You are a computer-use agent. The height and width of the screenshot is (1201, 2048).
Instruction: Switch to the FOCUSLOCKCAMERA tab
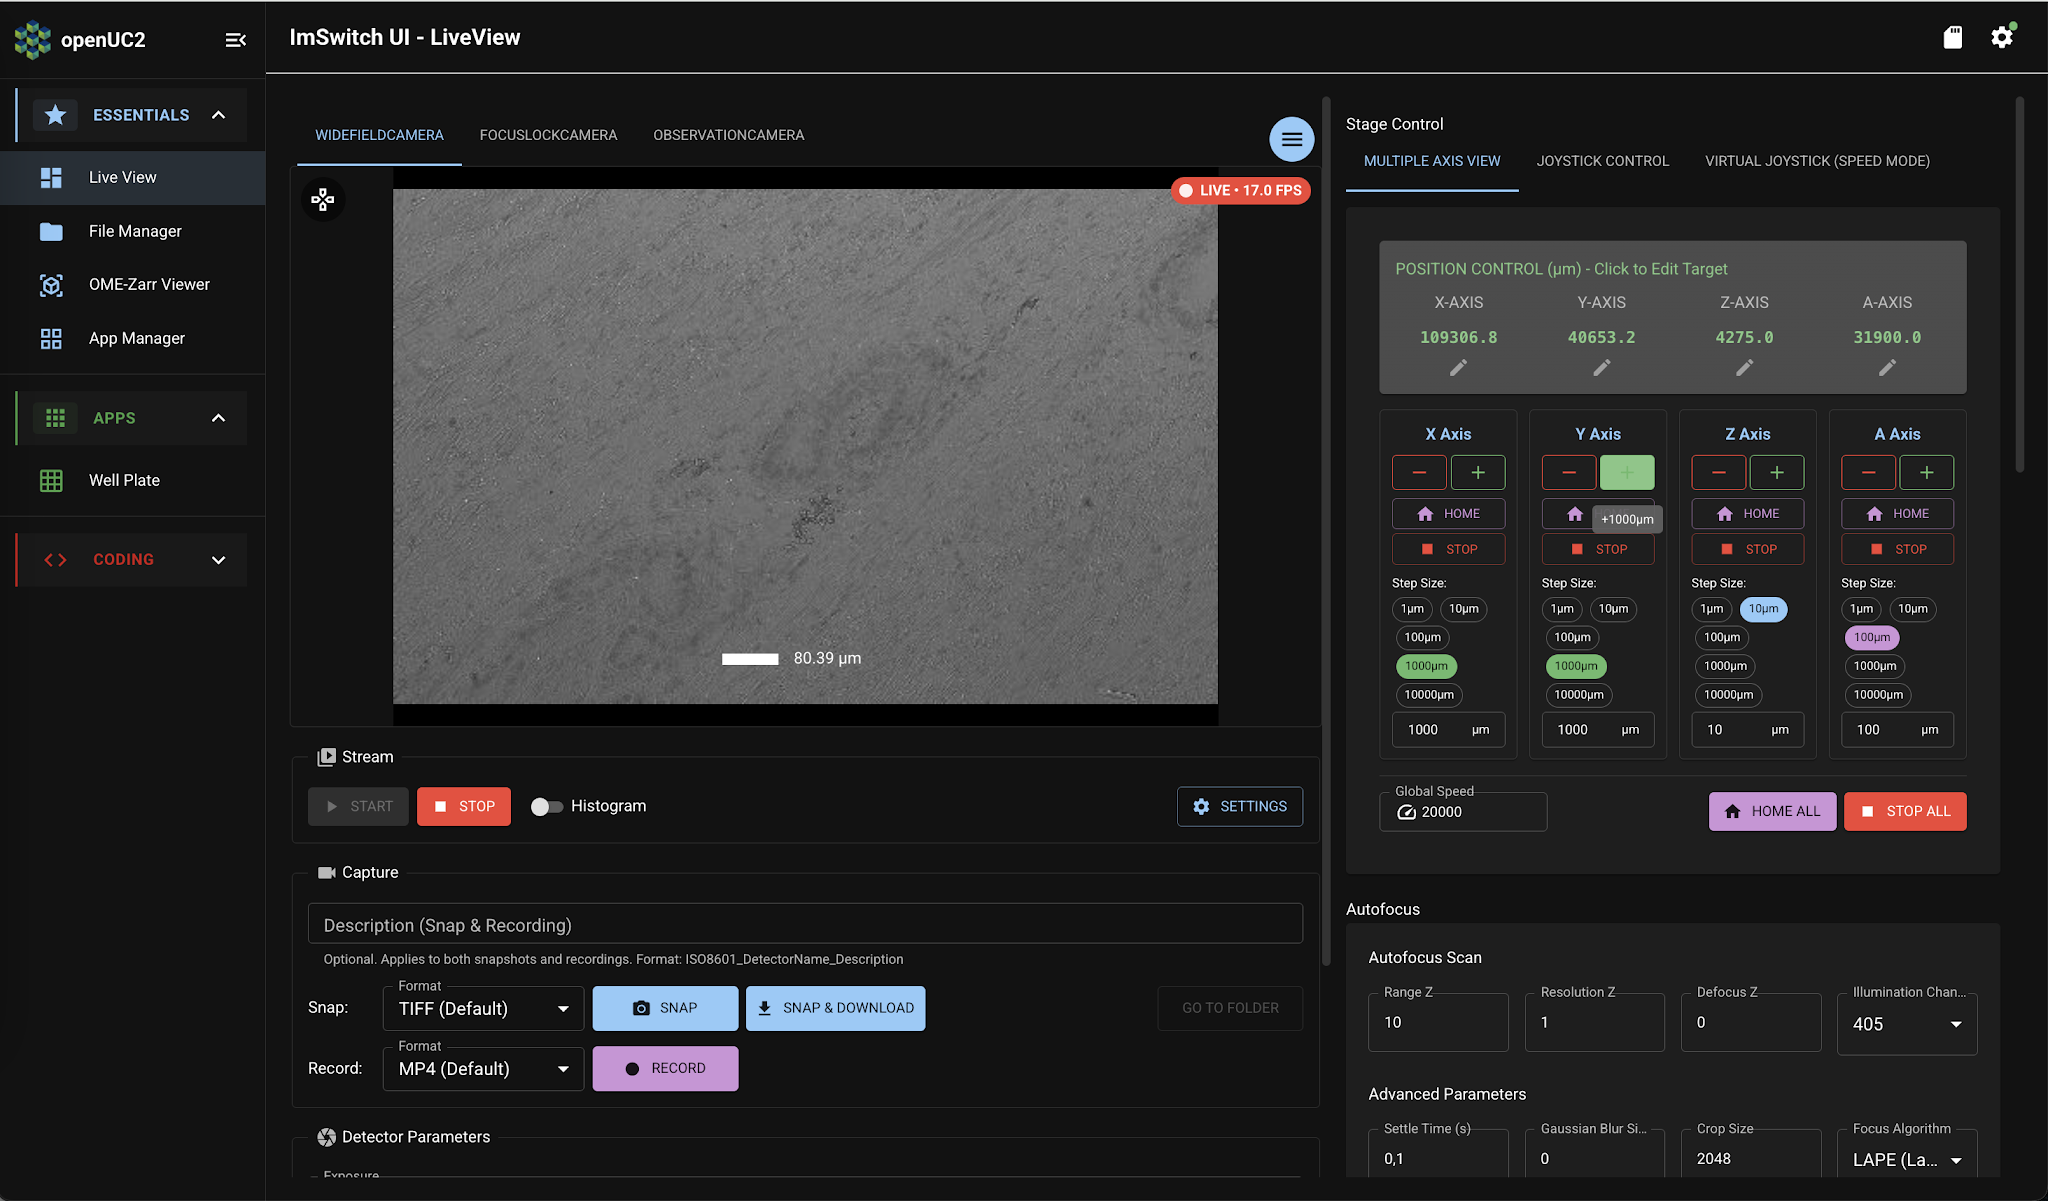(548, 134)
